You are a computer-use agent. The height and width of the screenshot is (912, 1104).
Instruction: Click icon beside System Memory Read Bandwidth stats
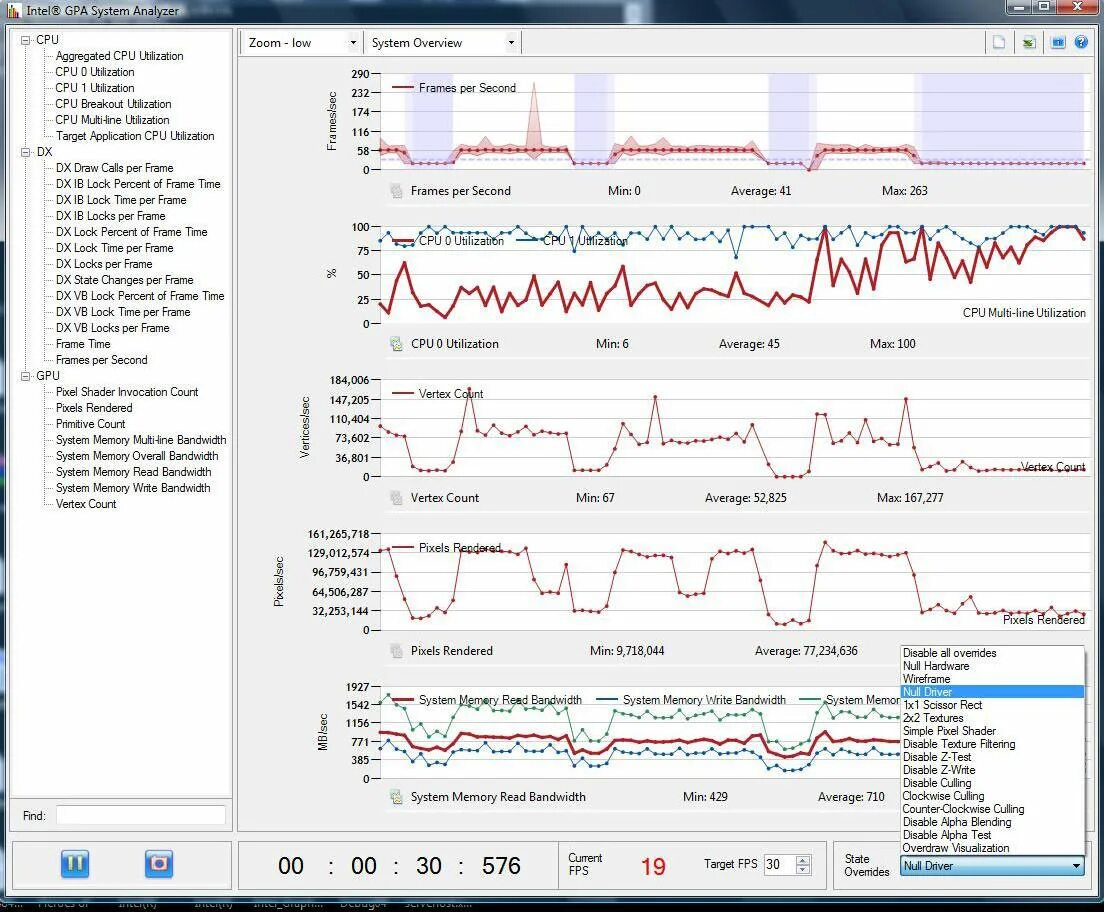[396, 797]
